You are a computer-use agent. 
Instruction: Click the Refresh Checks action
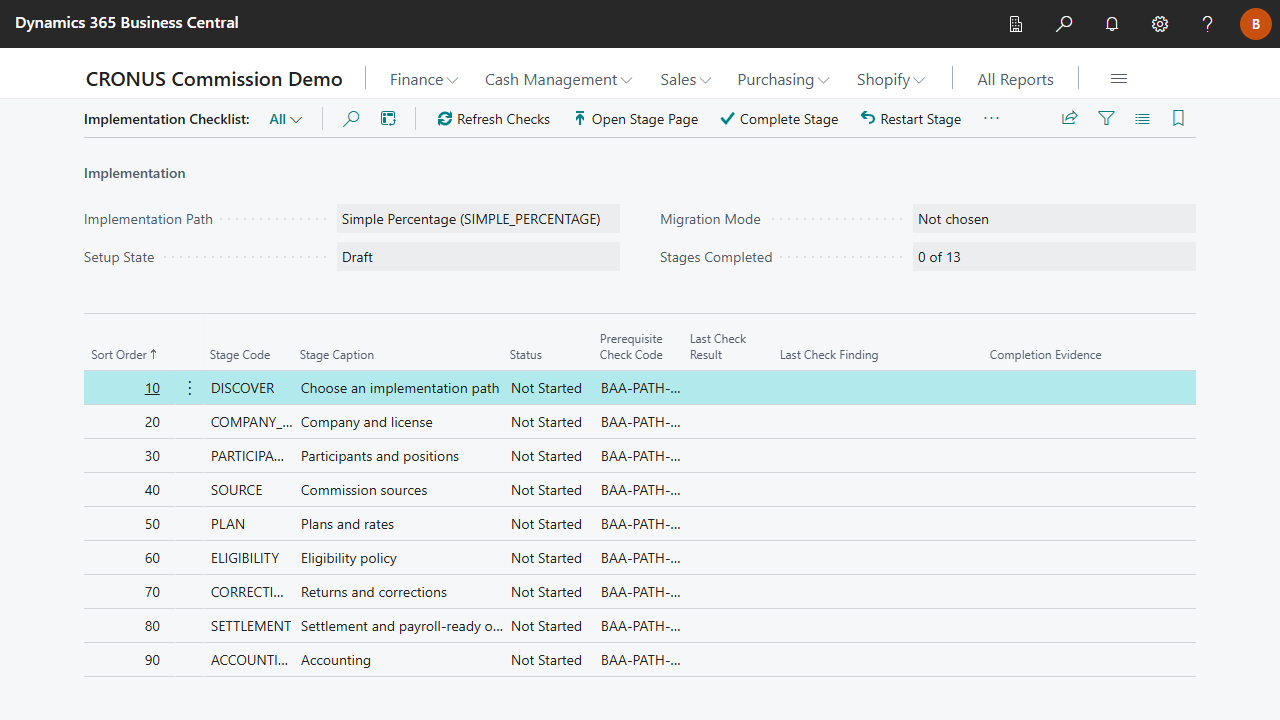coord(494,119)
